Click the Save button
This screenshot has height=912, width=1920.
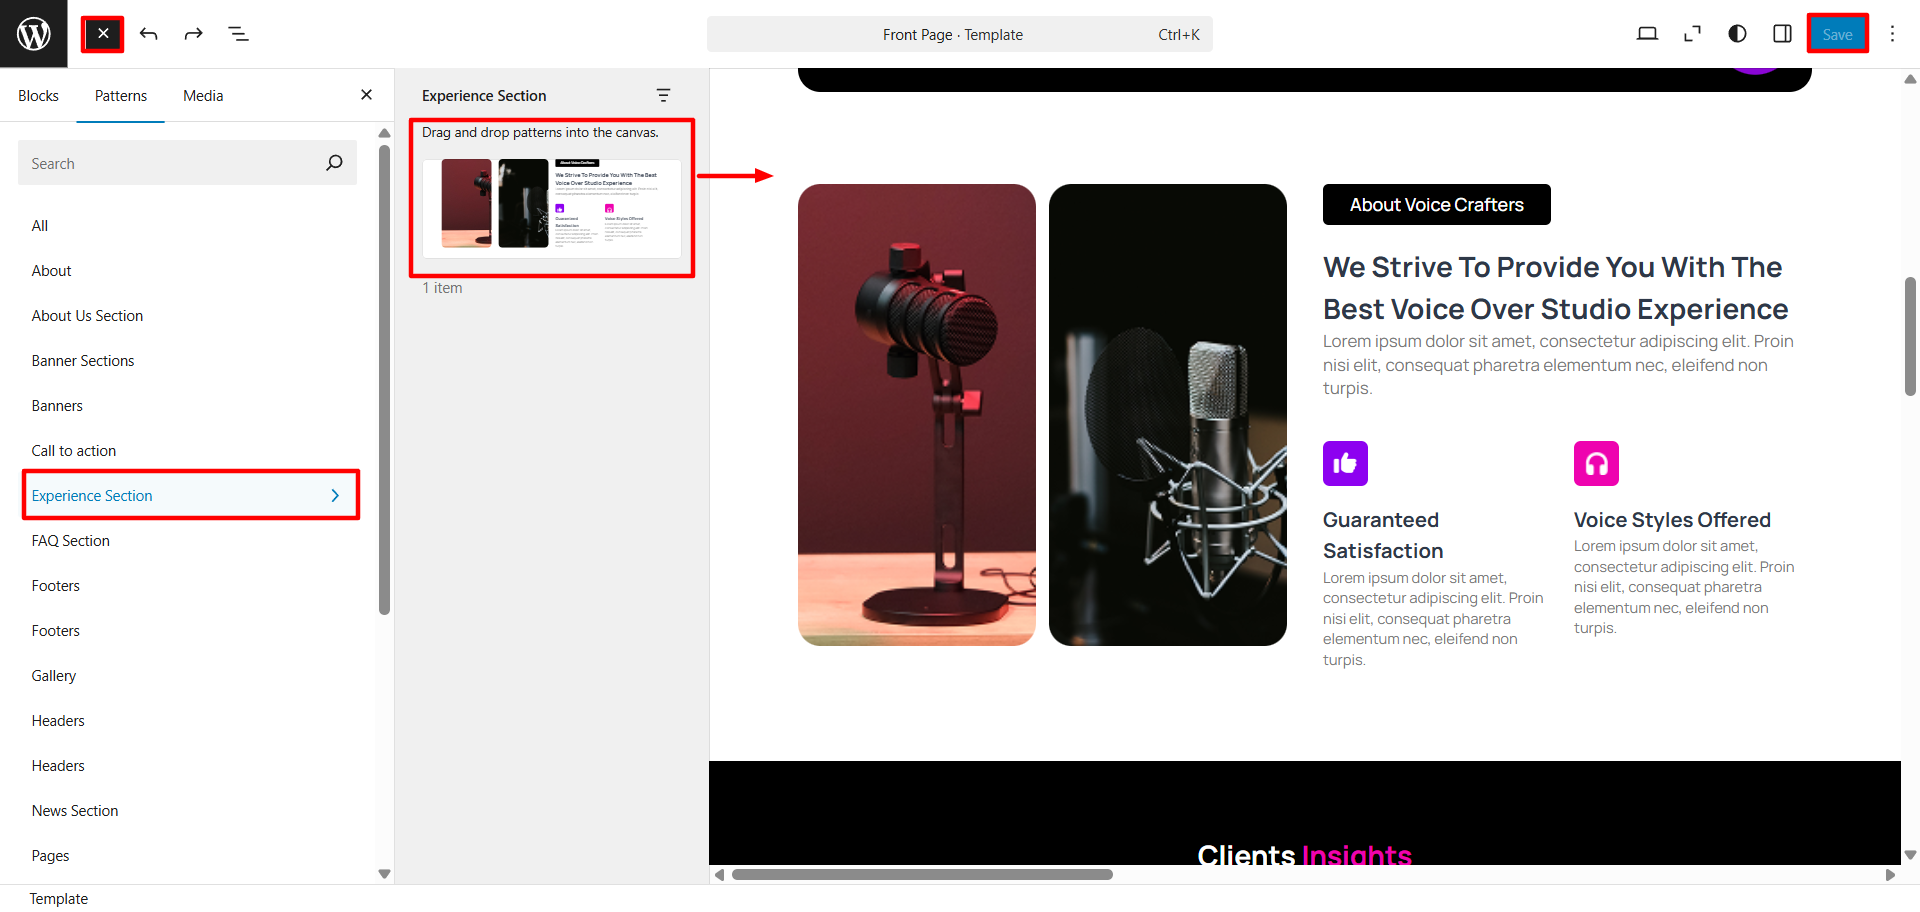coord(1837,34)
